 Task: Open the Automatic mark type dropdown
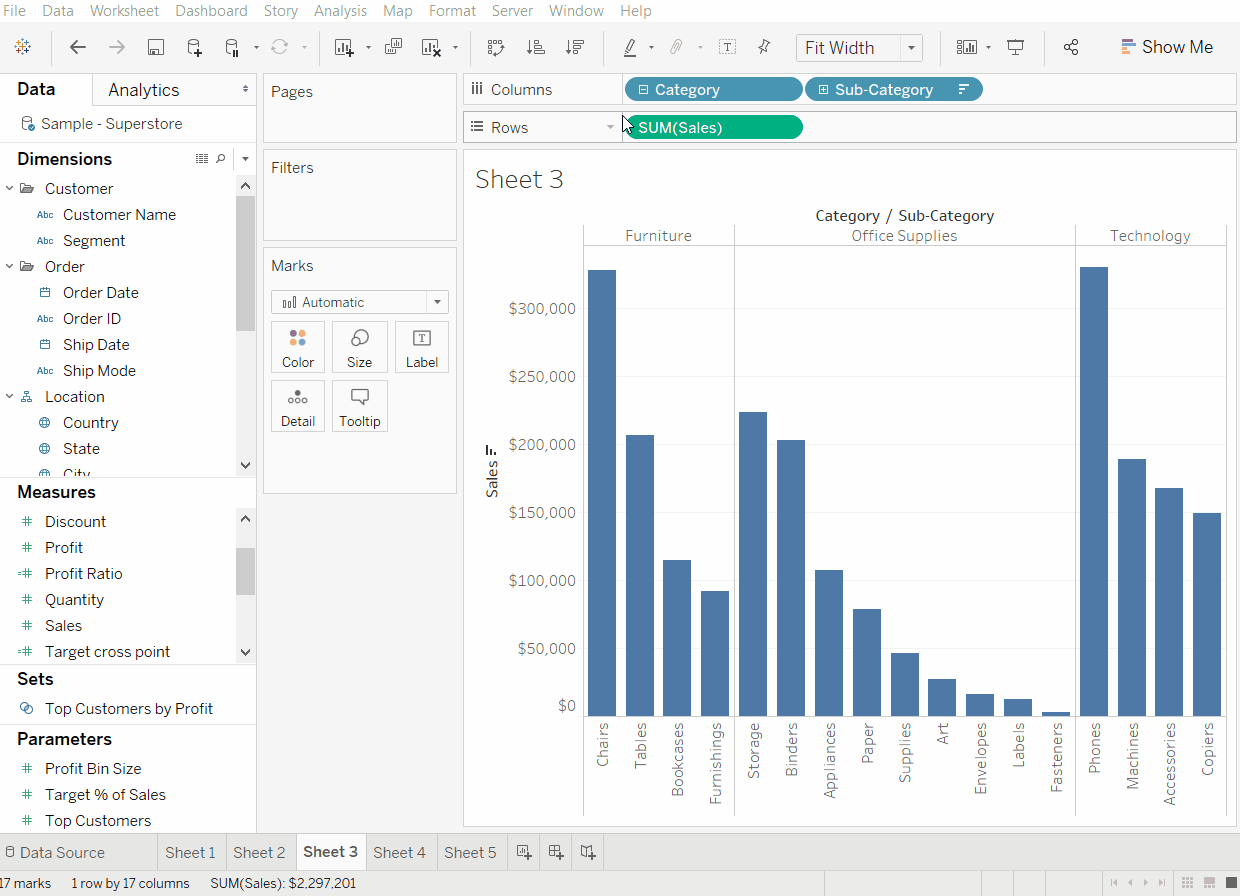tap(437, 302)
